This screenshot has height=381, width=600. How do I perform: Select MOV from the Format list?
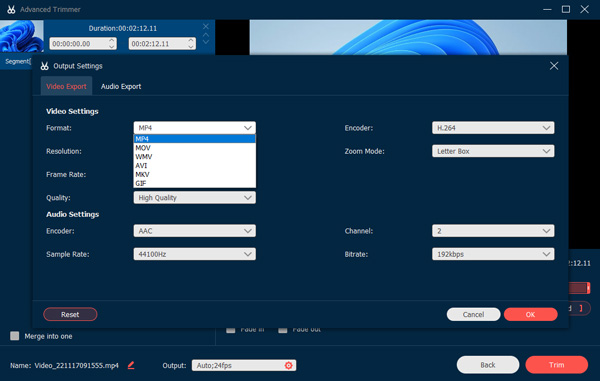coord(194,148)
